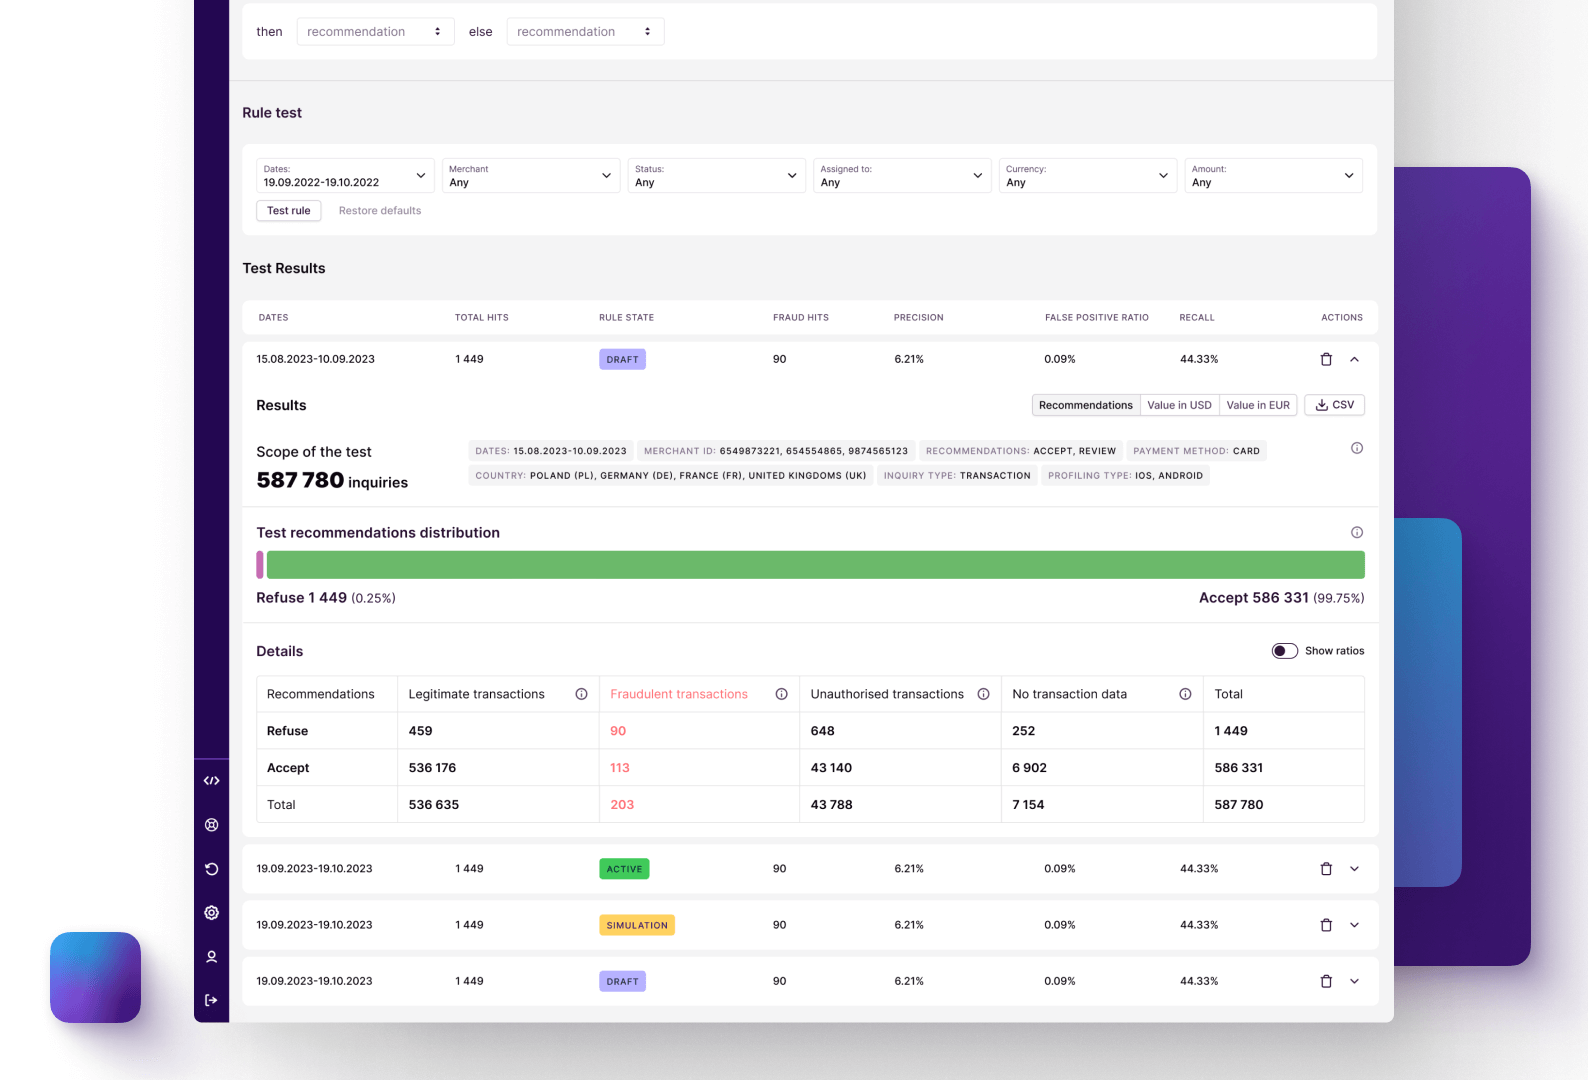Open the history icon in sidebar
This screenshot has width=1588, height=1080.
point(211,869)
